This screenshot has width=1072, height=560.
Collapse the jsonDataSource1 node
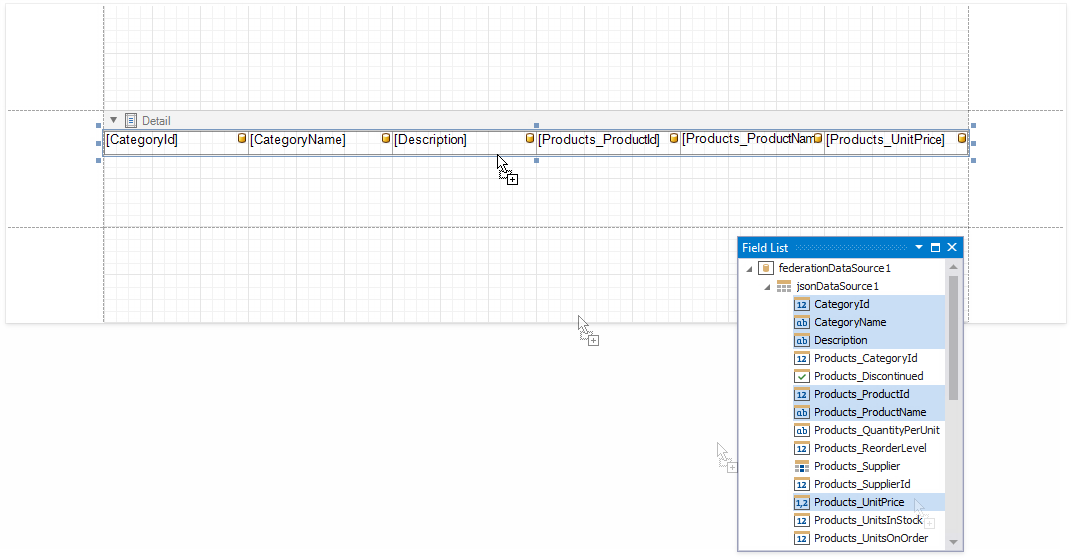(767, 287)
